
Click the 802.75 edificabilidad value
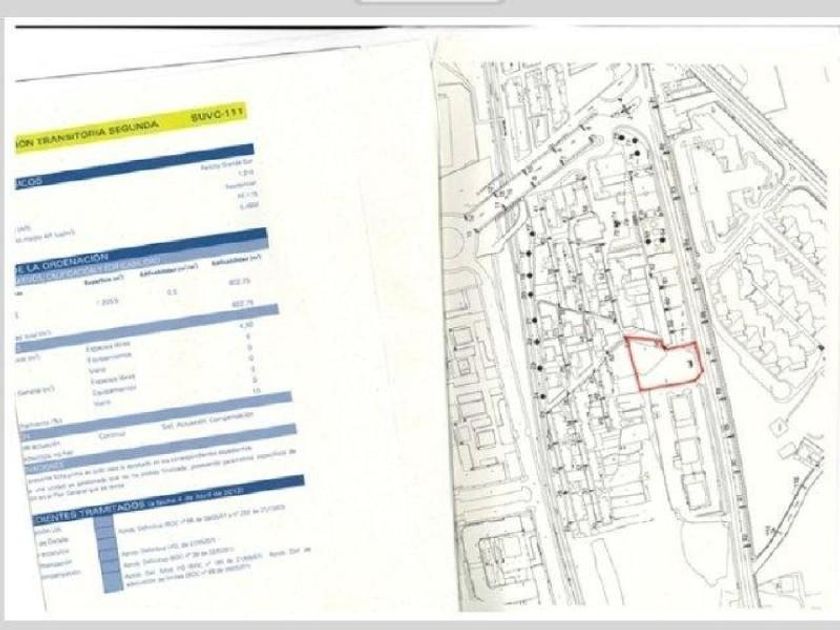(x=240, y=282)
